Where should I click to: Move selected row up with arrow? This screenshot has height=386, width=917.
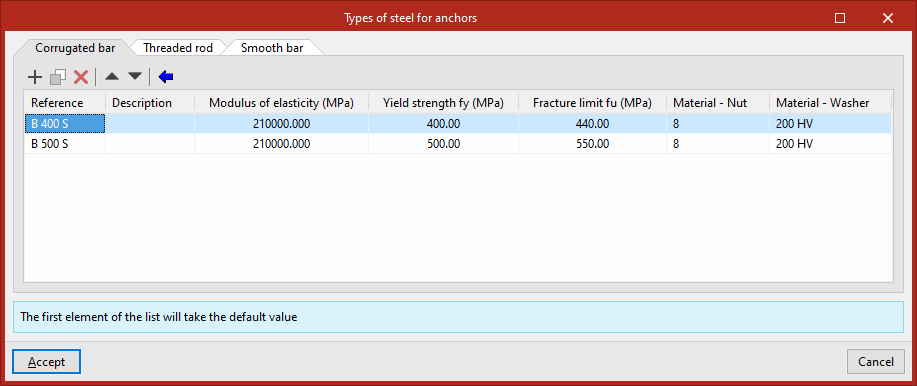(x=112, y=76)
